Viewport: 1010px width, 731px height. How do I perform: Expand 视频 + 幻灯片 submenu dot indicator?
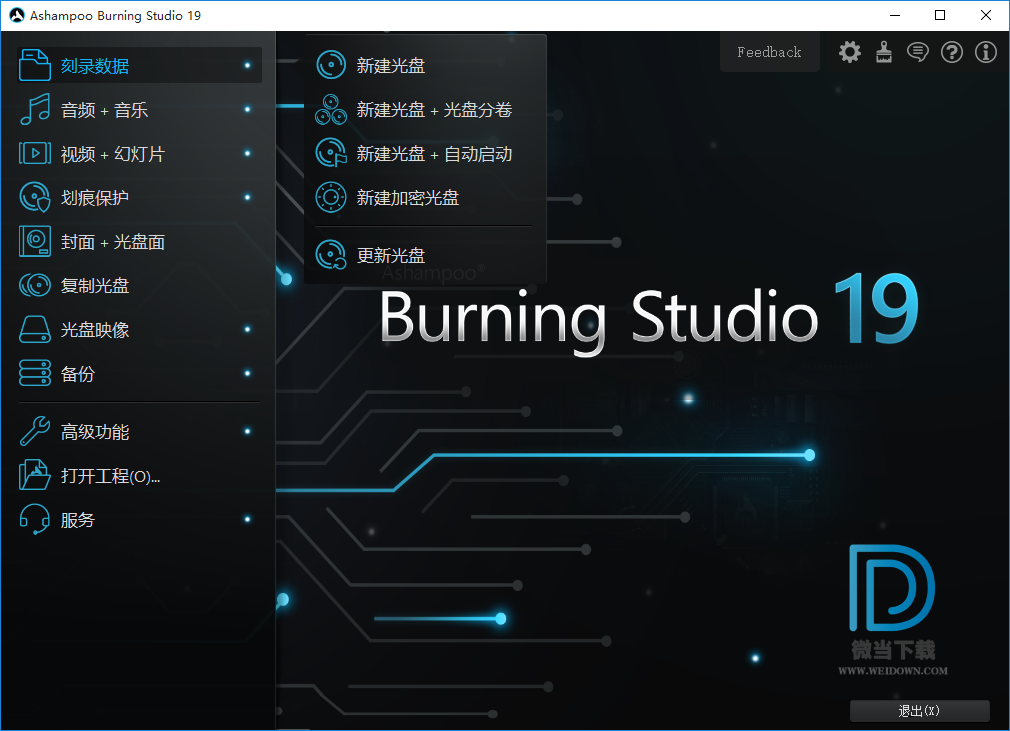[x=247, y=153]
